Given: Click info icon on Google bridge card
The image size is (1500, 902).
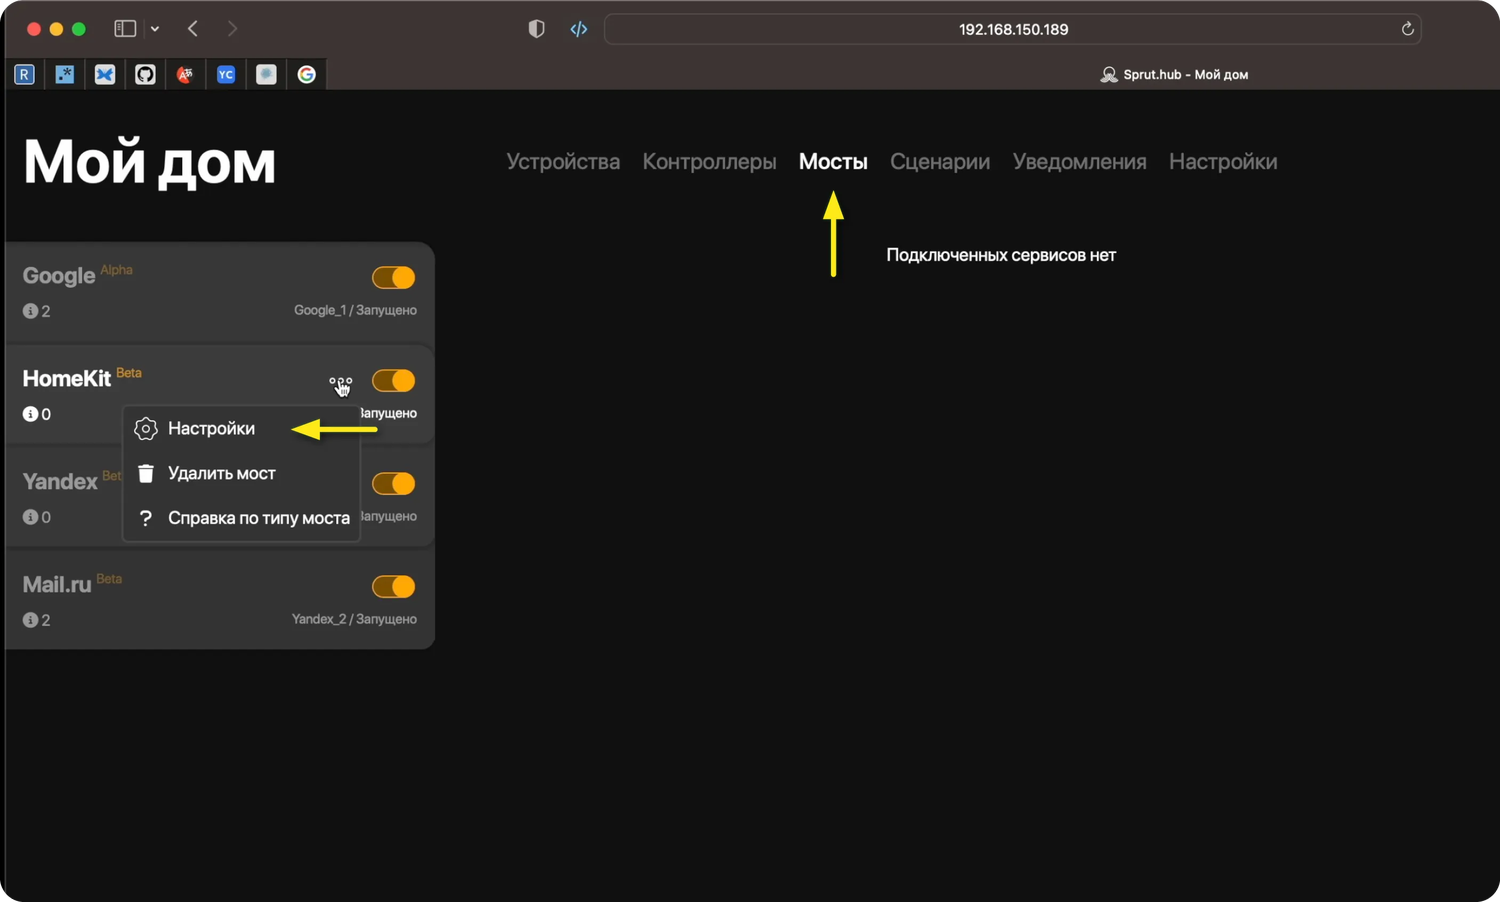Looking at the screenshot, I should click(30, 311).
